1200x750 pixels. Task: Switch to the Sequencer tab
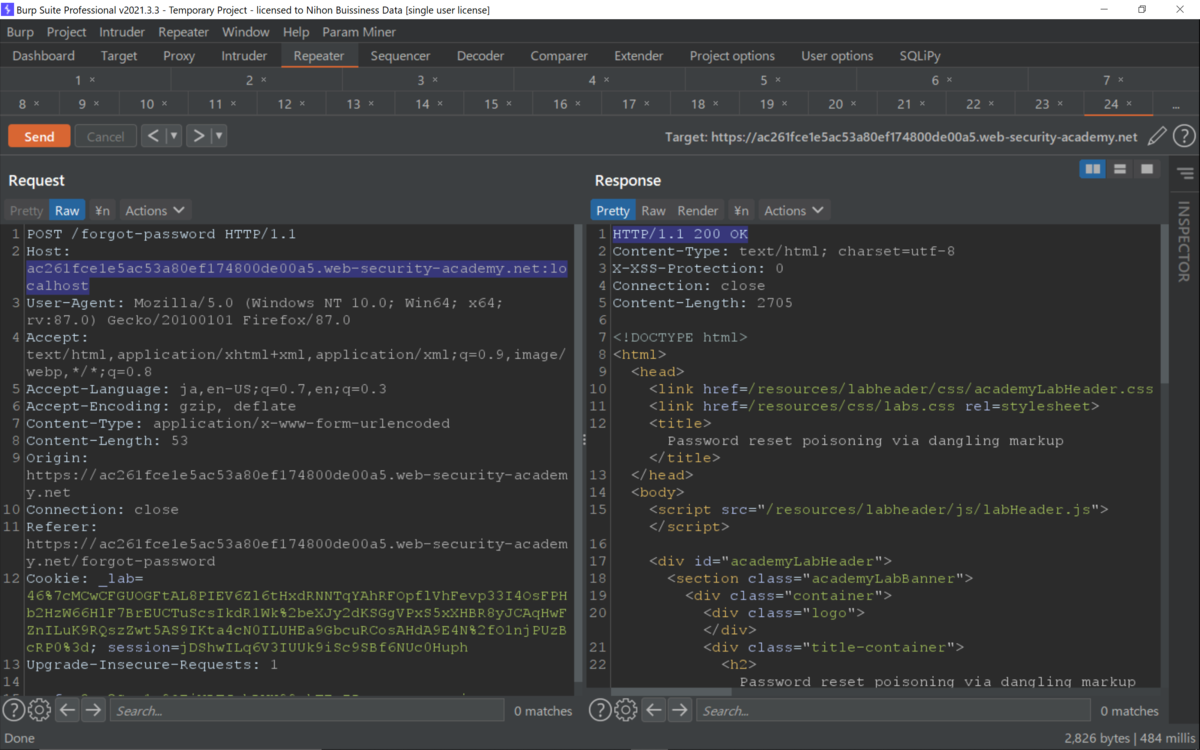[400, 56]
